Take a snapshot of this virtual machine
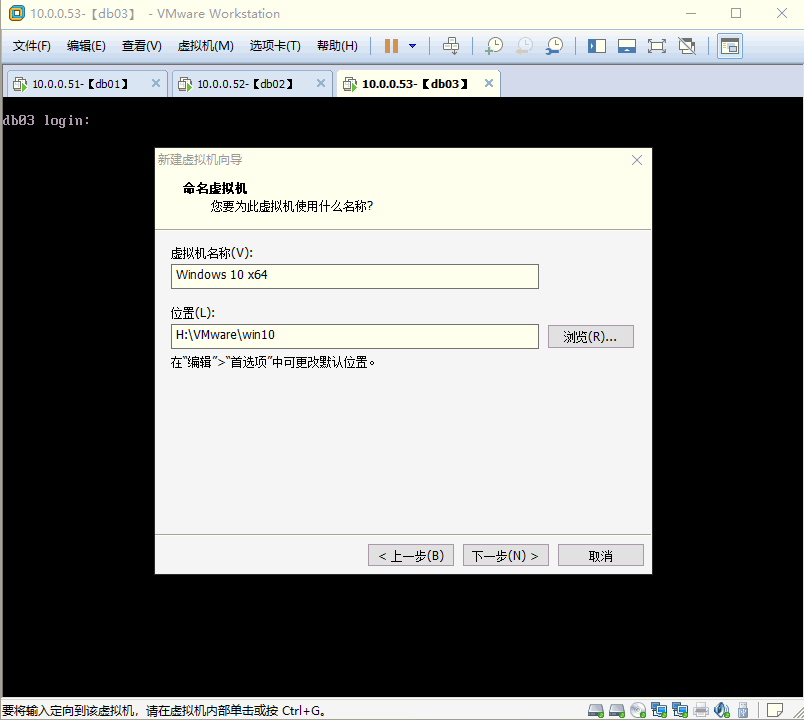Screen dimensions: 804x720 pos(494,46)
